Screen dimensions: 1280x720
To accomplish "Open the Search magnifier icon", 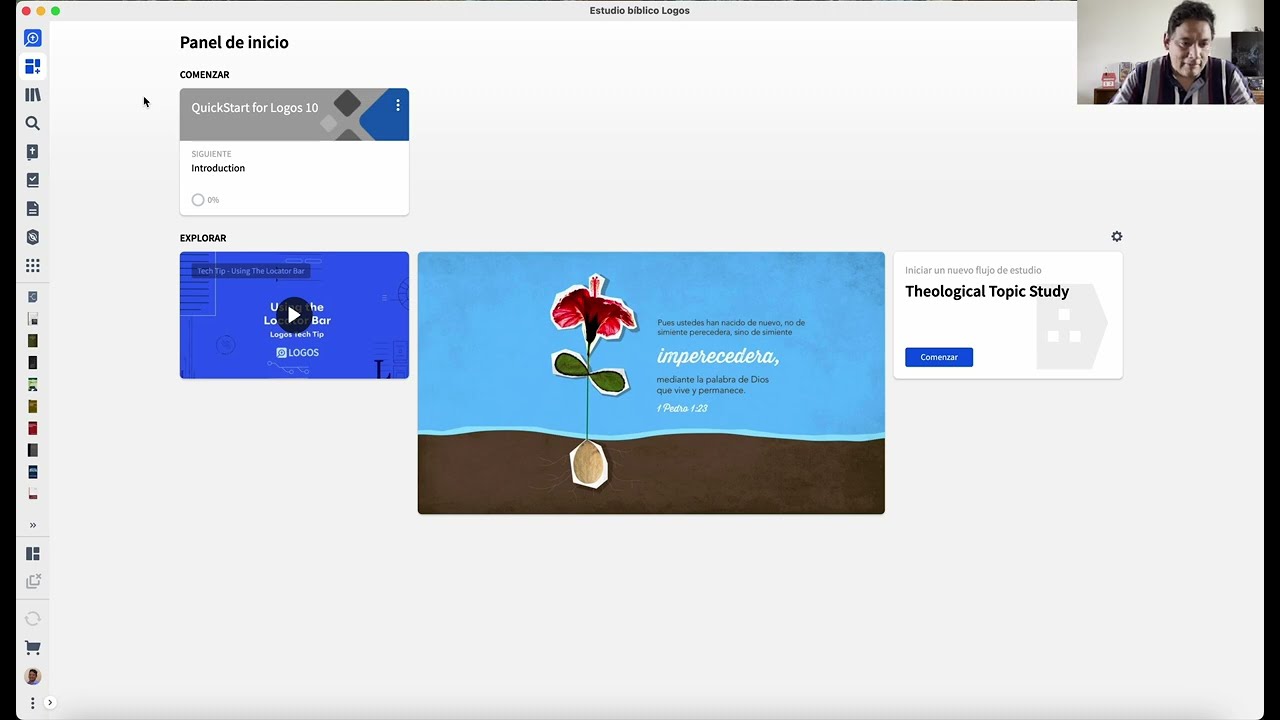I will 33,123.
